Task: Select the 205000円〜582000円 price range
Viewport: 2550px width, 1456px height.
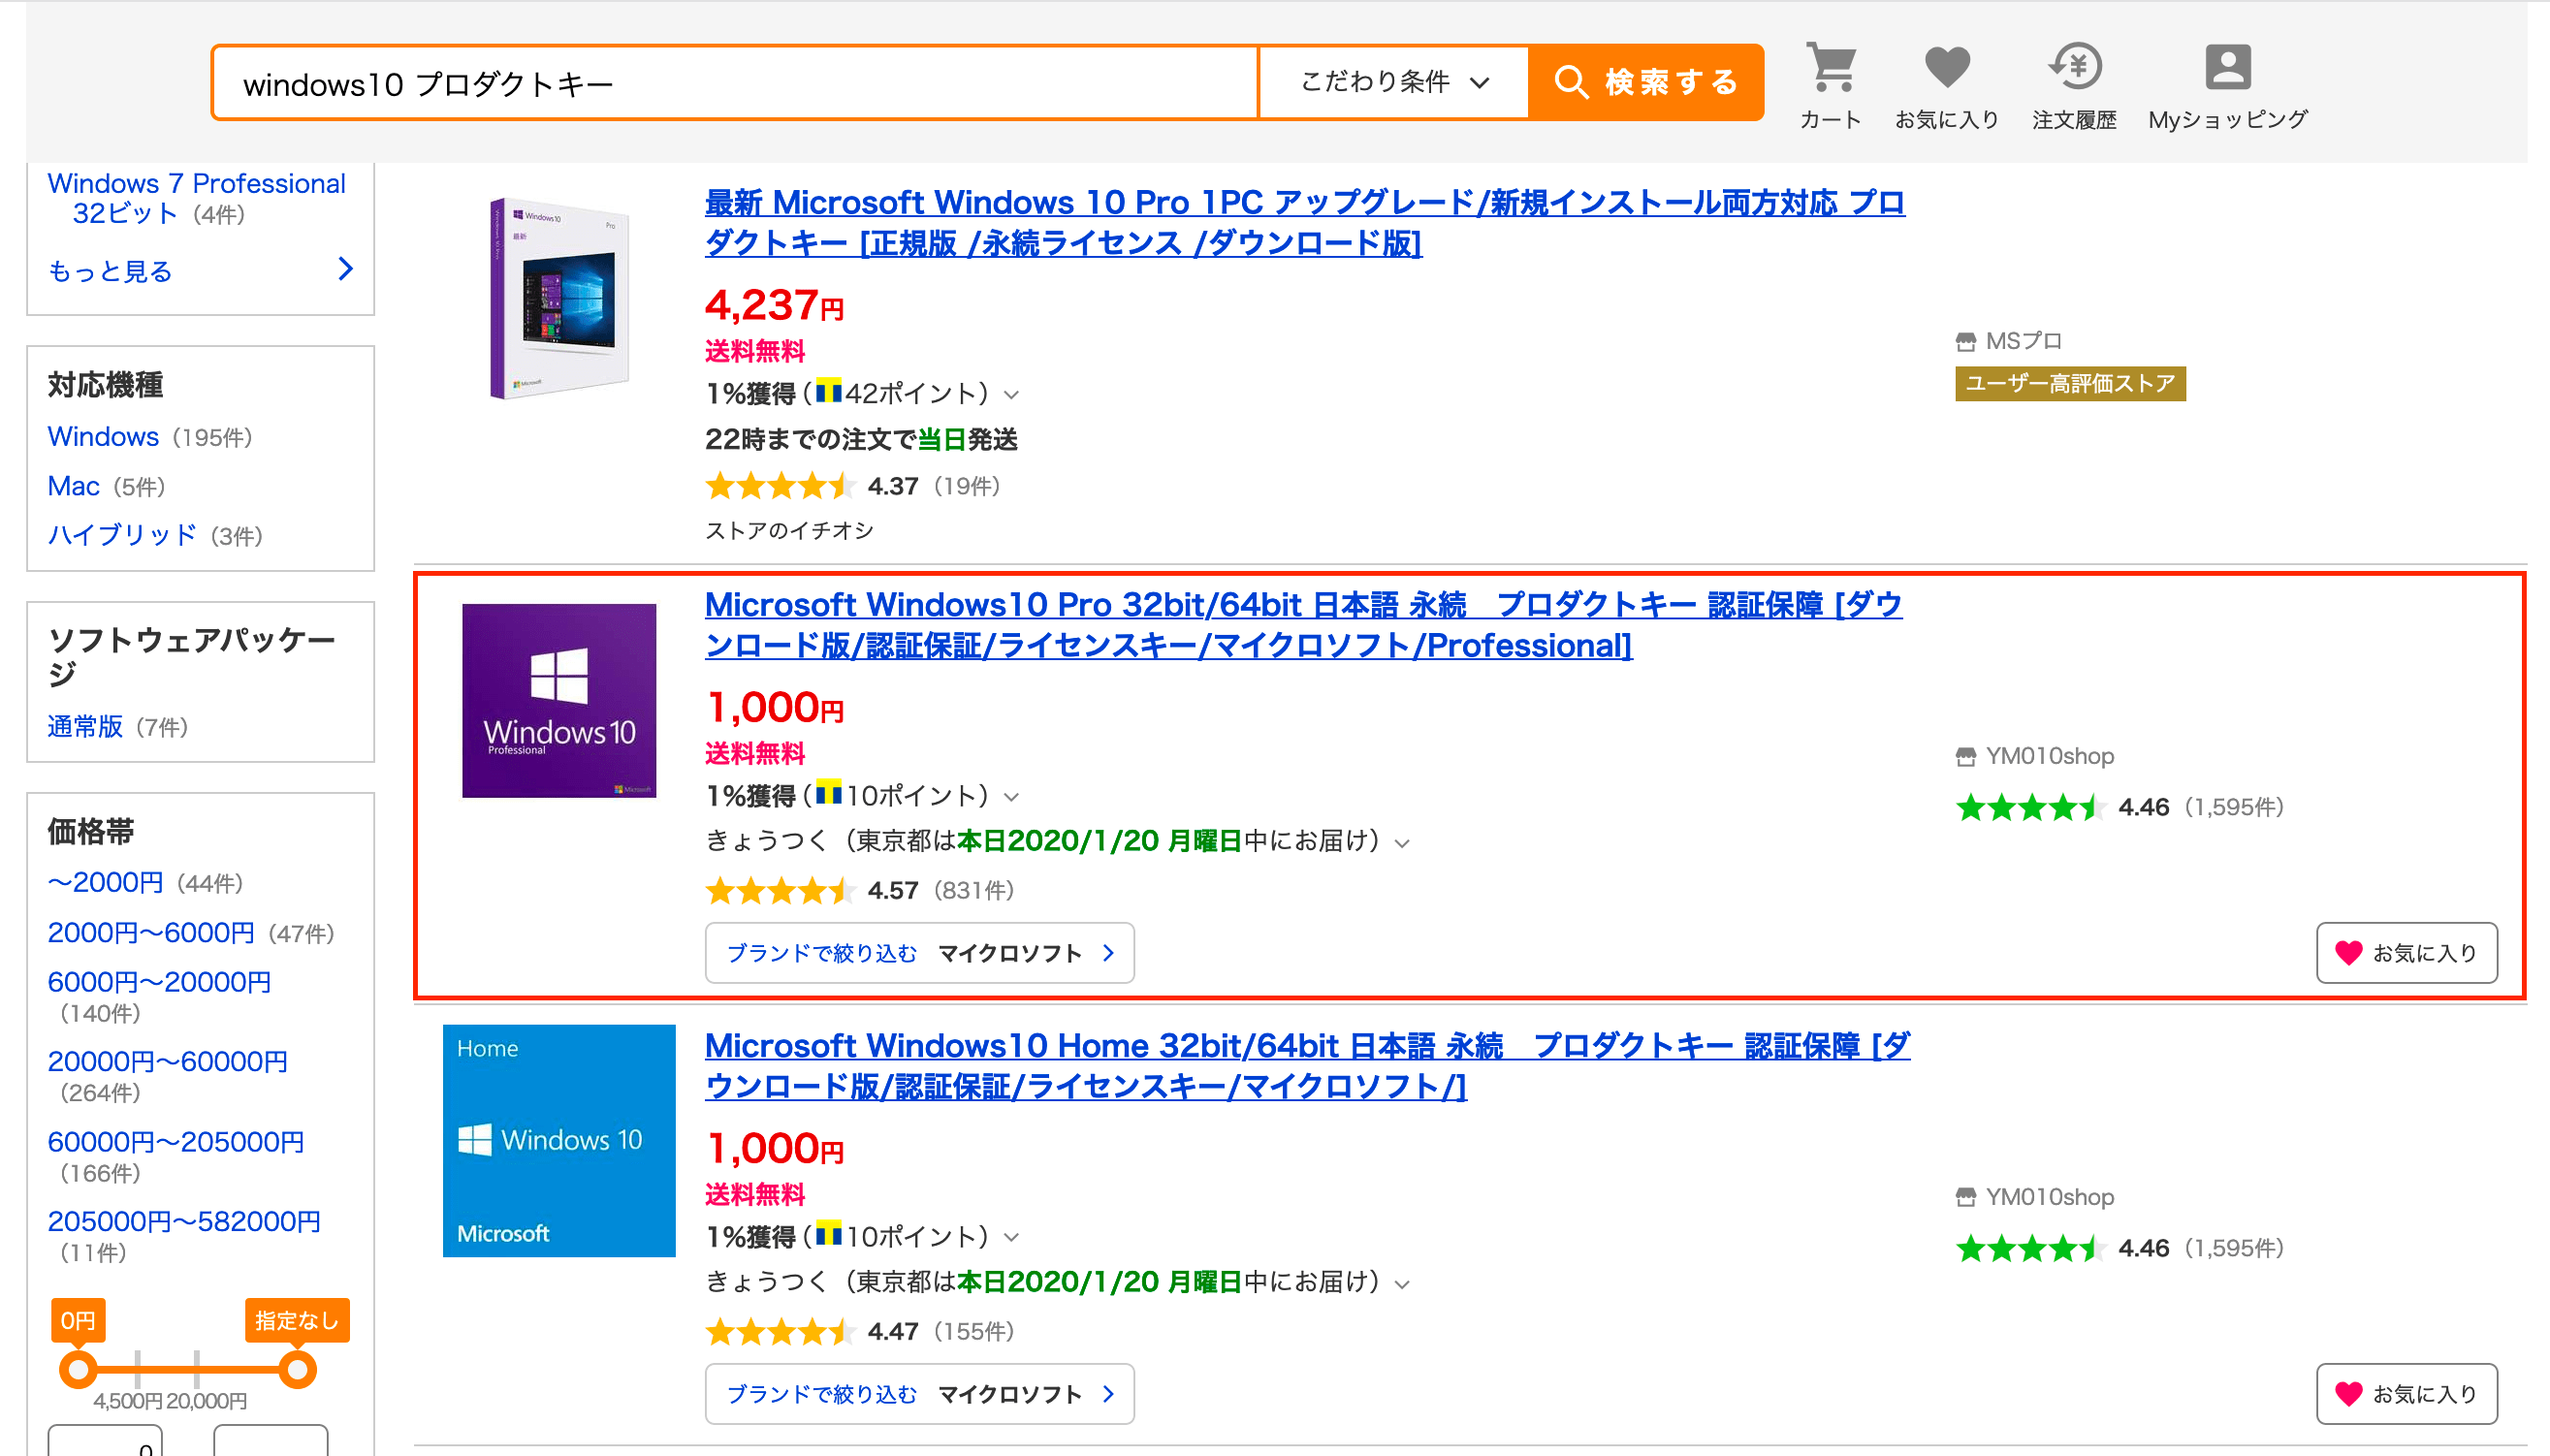Action: 184,1221
